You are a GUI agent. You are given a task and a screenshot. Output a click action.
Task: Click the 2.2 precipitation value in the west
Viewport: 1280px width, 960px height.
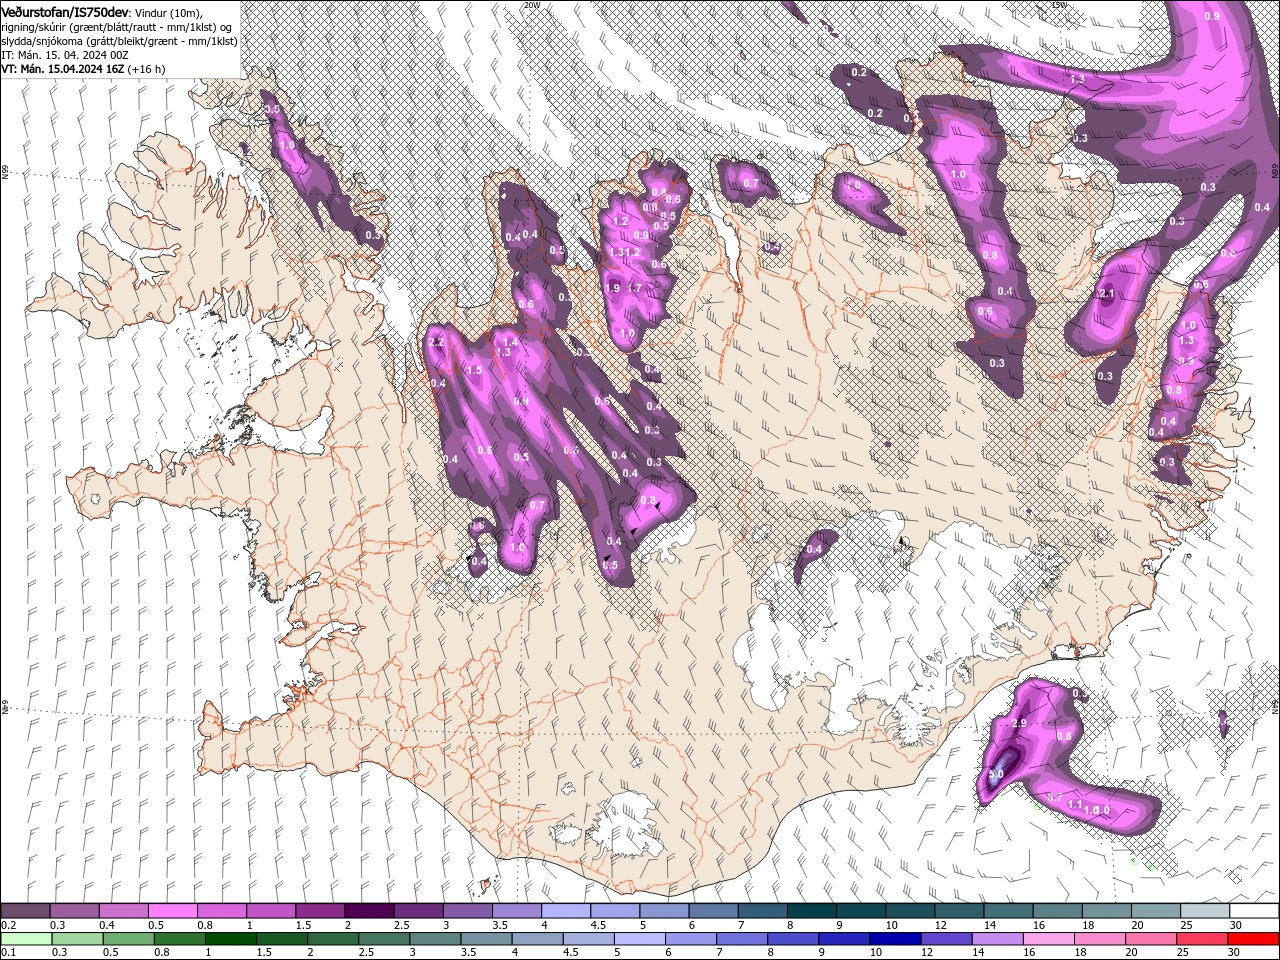pyautogui.click(x=436, y=342)
